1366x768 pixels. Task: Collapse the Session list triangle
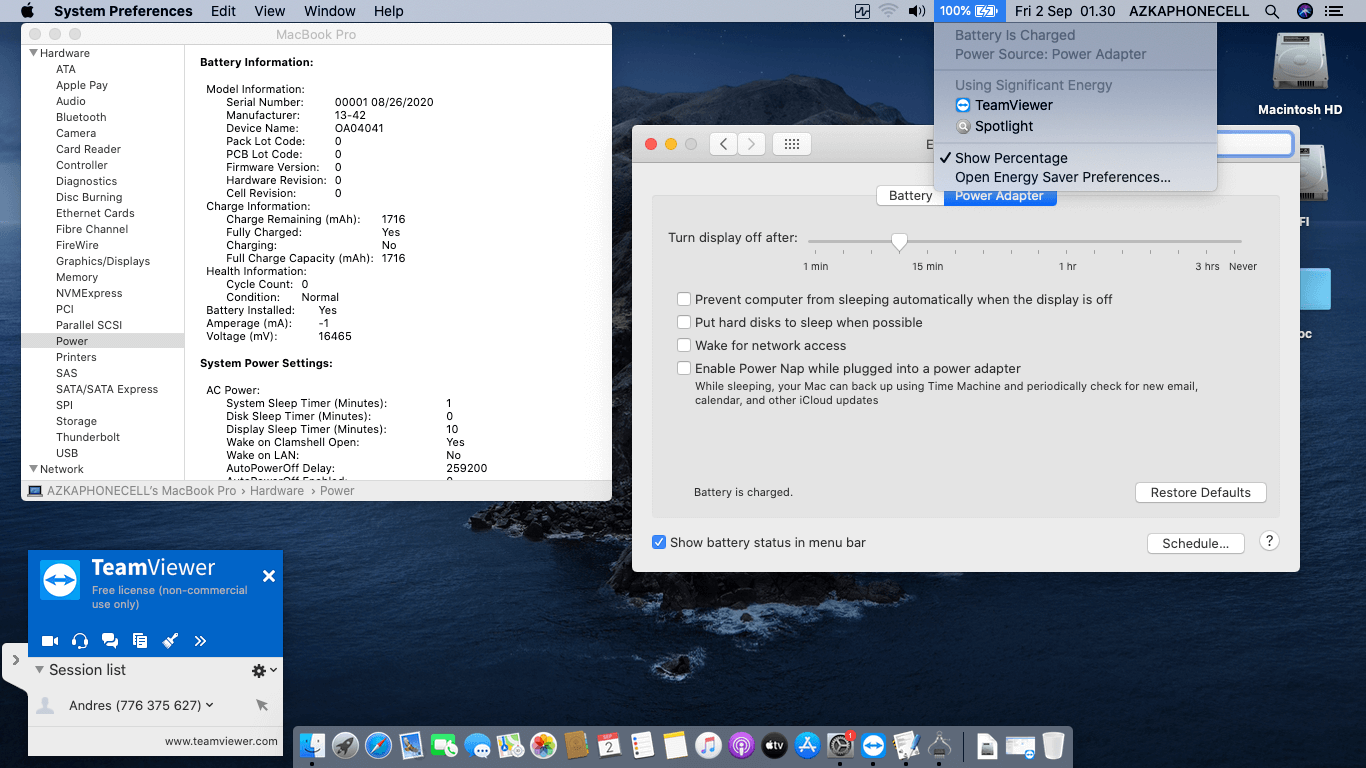(x=39, y=670)
